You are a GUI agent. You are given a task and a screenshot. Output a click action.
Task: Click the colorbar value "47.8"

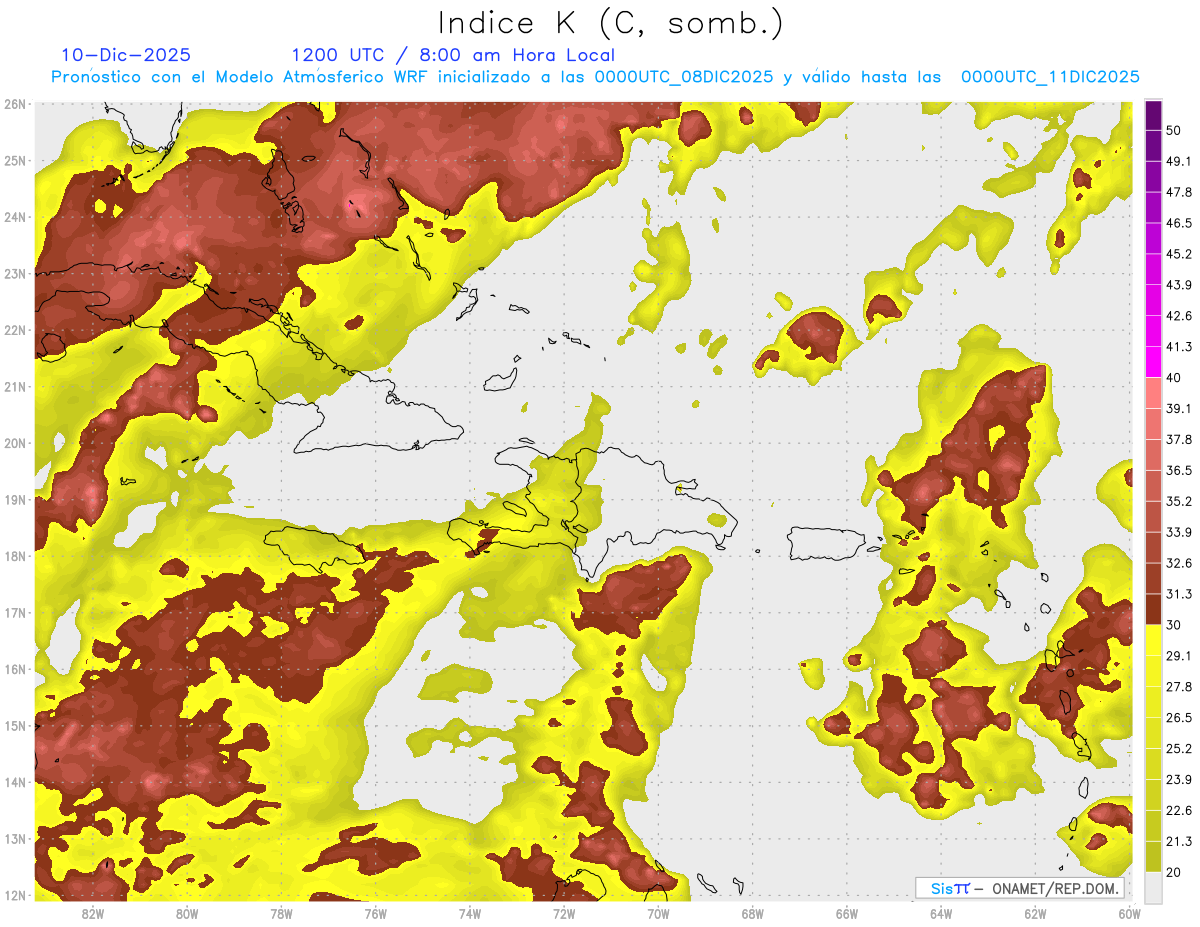1179,192
